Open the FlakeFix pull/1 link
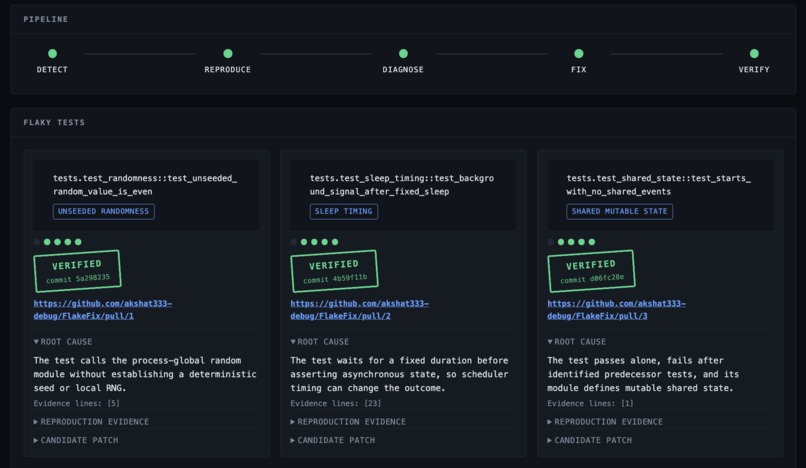Viewport: 806px width, 468px height. click(103, 310)
